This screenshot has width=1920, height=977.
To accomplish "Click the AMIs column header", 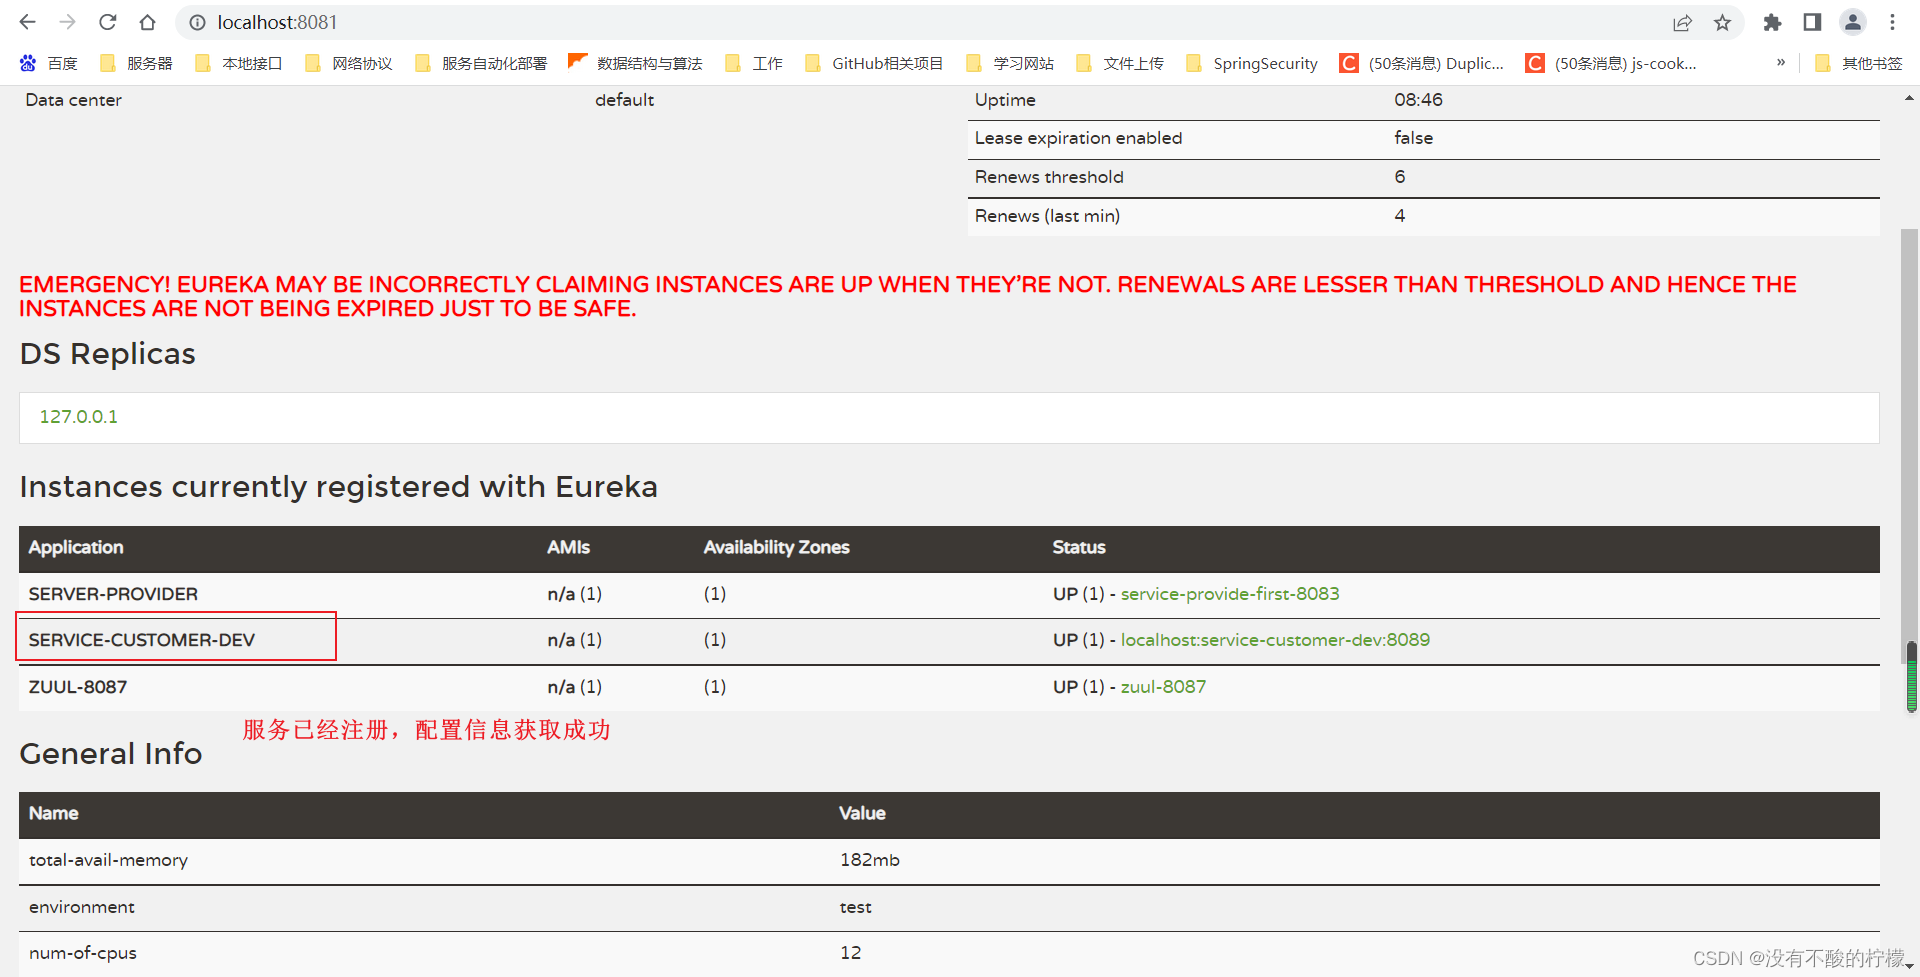I will point(568,547).
